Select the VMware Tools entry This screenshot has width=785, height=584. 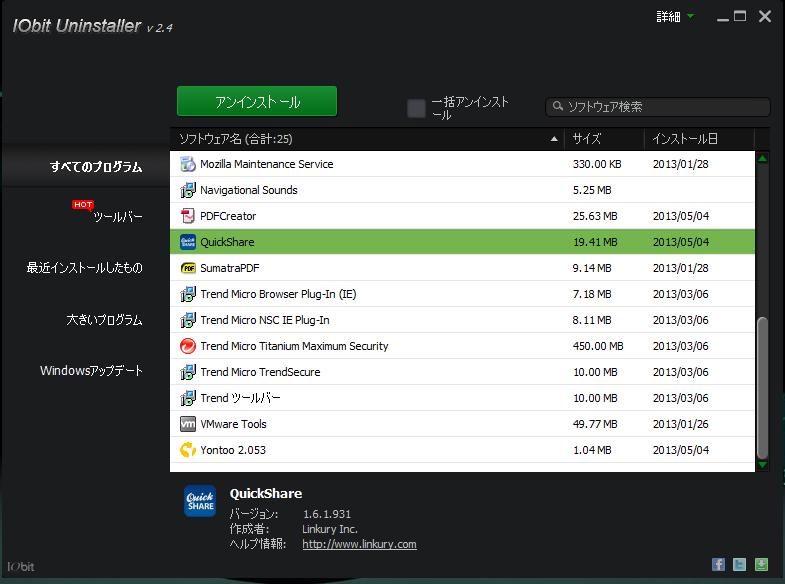click(462, 424)
